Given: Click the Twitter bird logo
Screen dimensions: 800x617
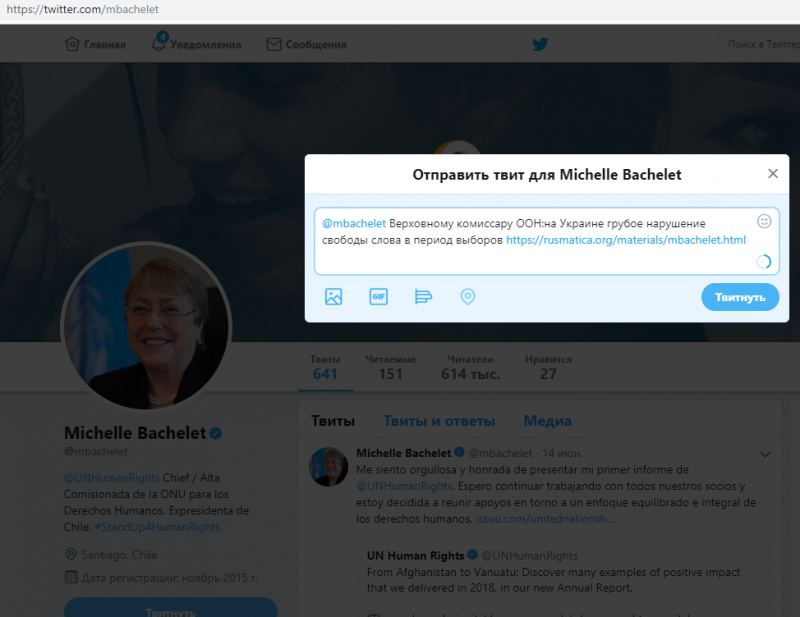Looking at the screenshot, I should click(x=540, y=44).
